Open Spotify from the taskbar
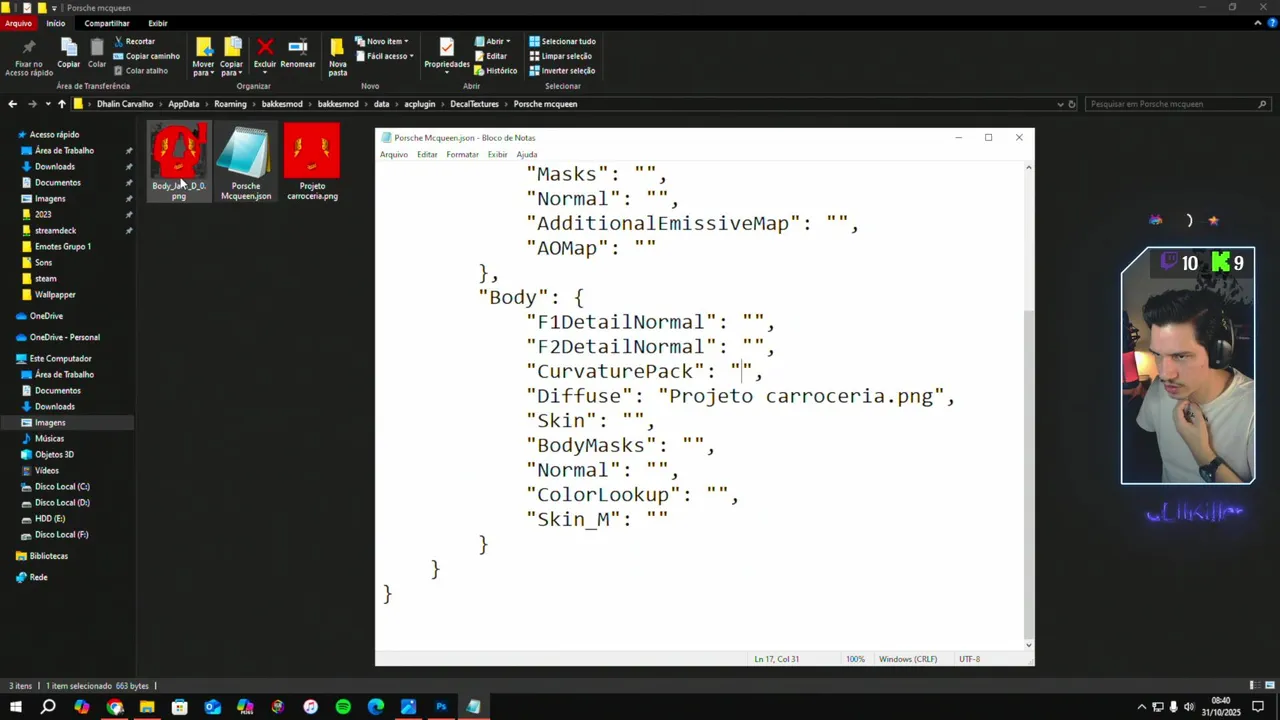This screenshot has width=1280, height=720. click(343, 707)
